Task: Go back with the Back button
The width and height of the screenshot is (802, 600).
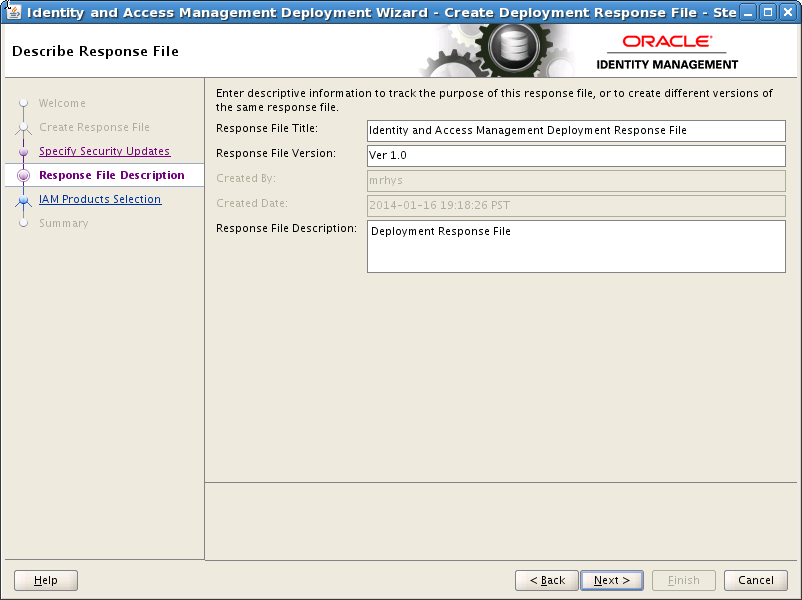Action: (x=547, y=581)
